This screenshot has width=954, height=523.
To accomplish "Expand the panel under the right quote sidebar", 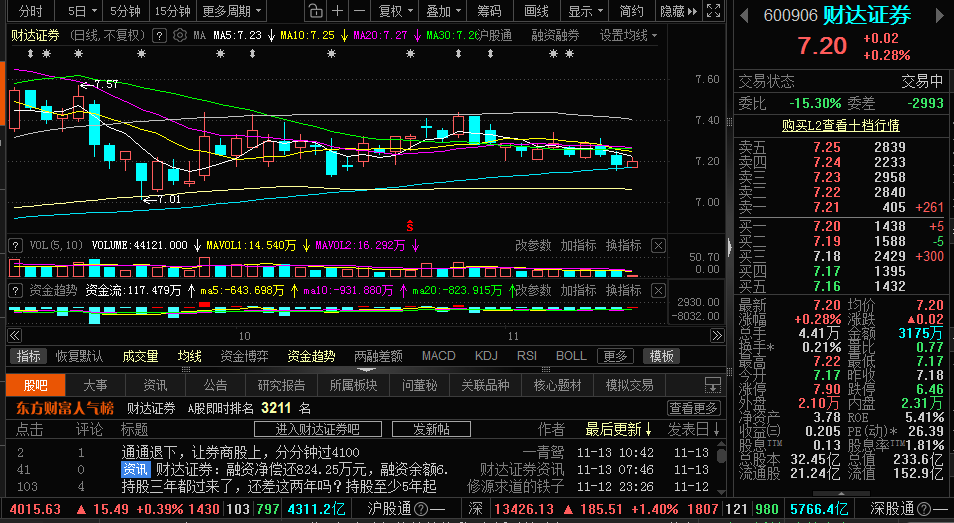I will click(842, 494).
